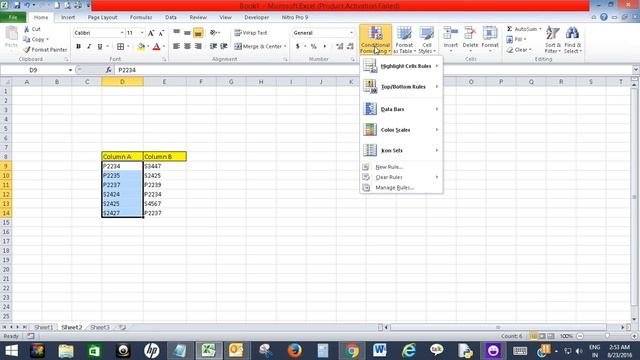This screenshot has height=360, width=640.
Task: Switch to the Data tab
Action: pos(171,18)
